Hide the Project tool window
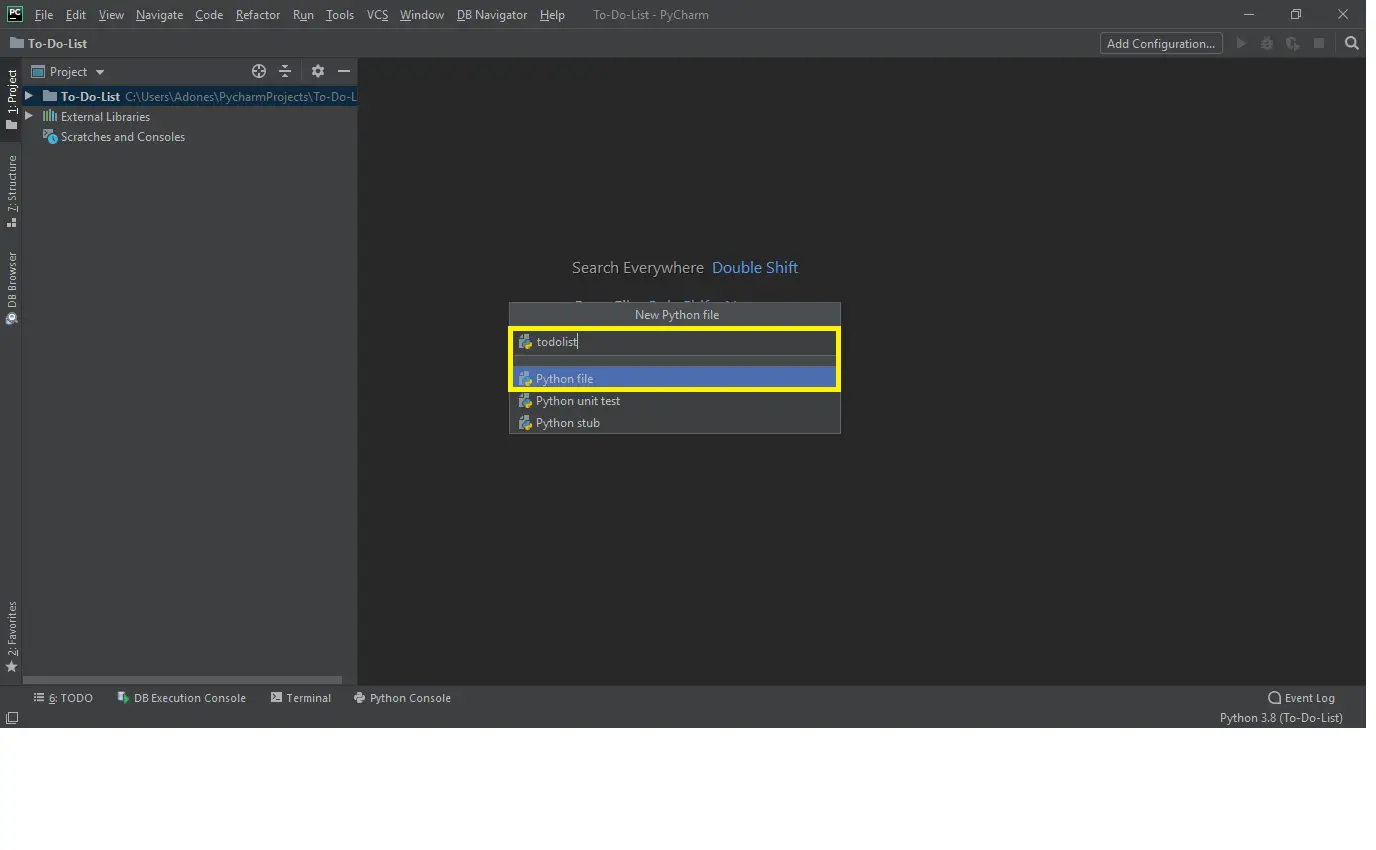Image resolution: width=1376 pixels, height=850 pixels. click(343, 71)
